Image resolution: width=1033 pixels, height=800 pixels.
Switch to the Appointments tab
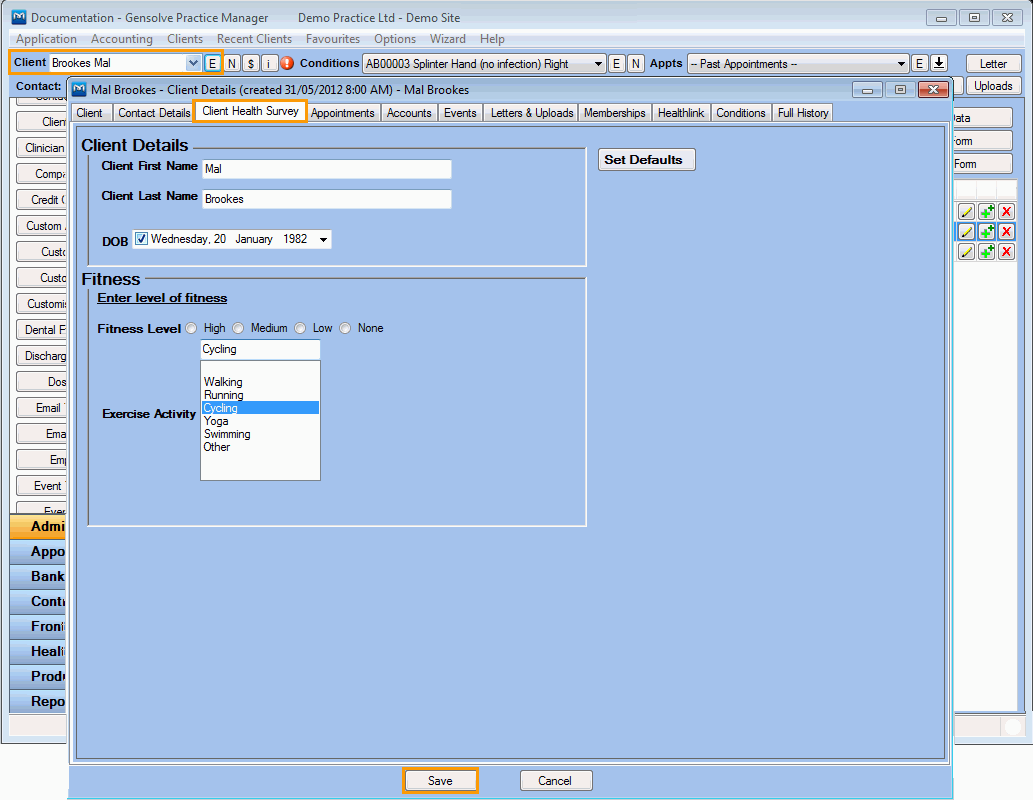point(343,112)
